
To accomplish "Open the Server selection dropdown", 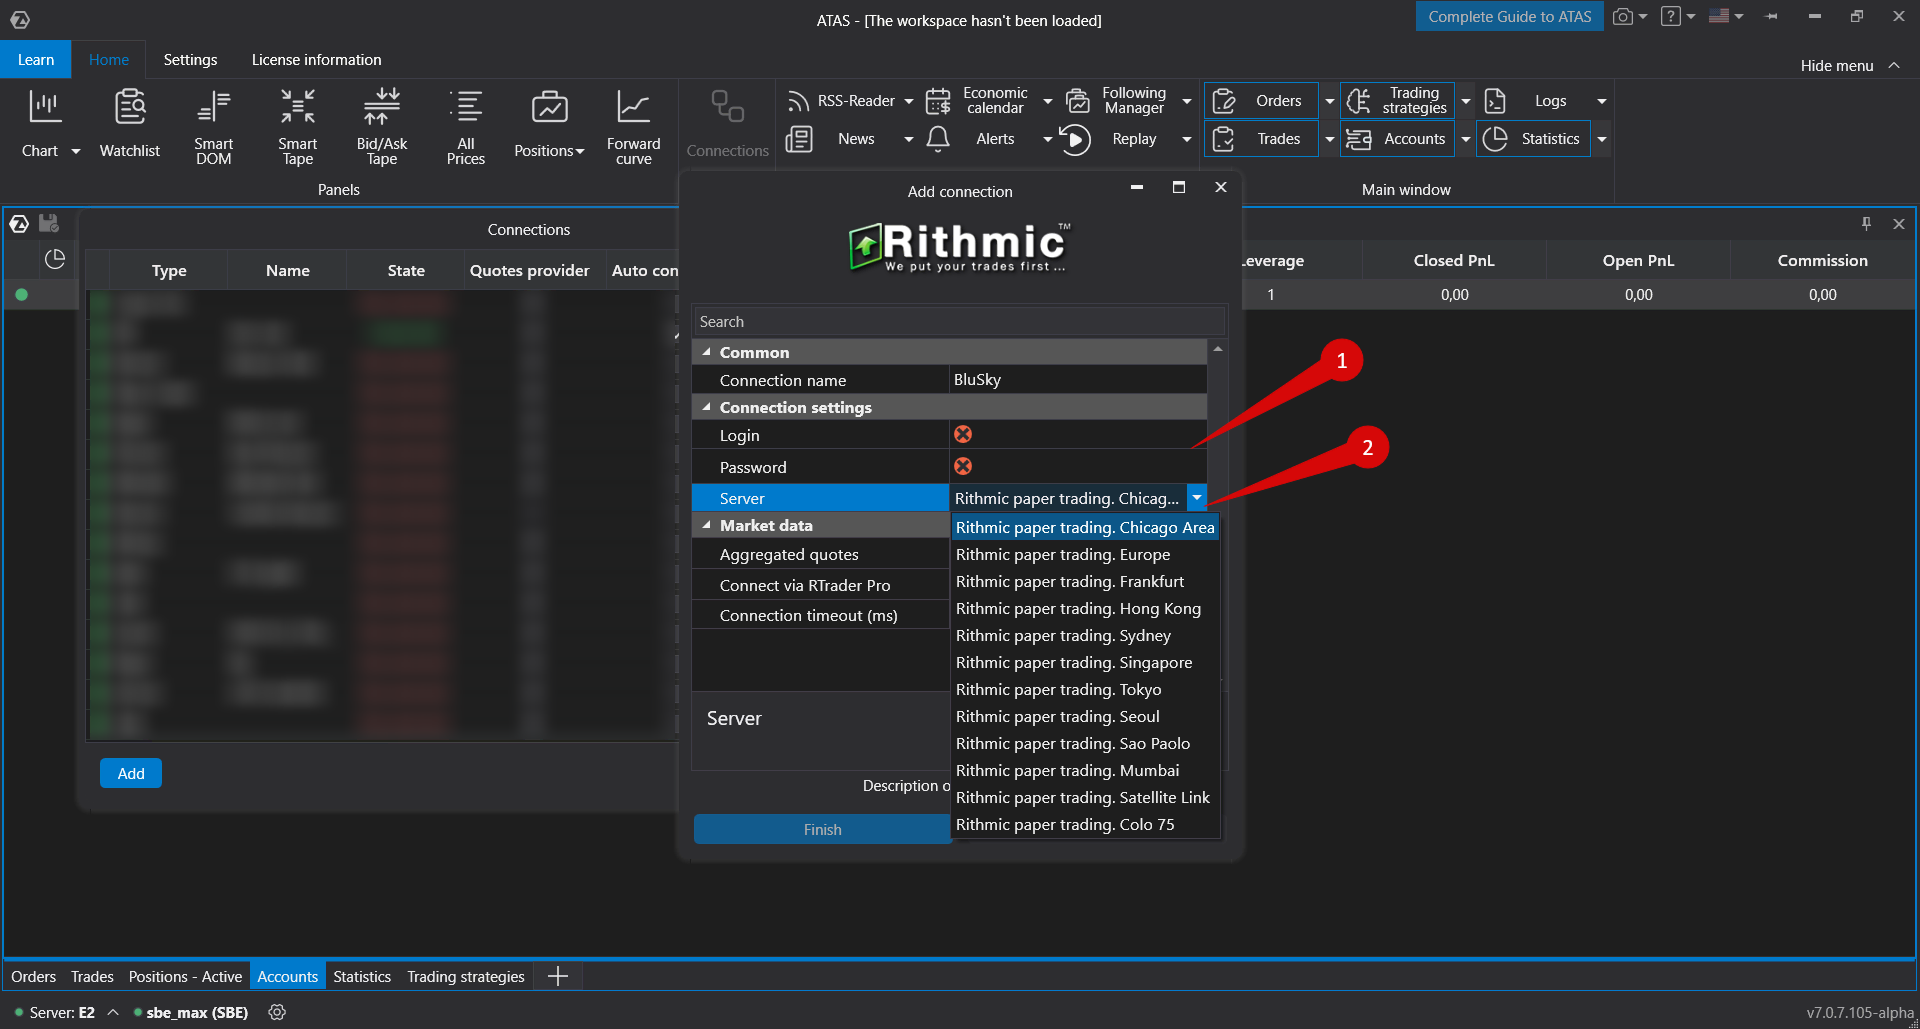I will [1196, 497].
